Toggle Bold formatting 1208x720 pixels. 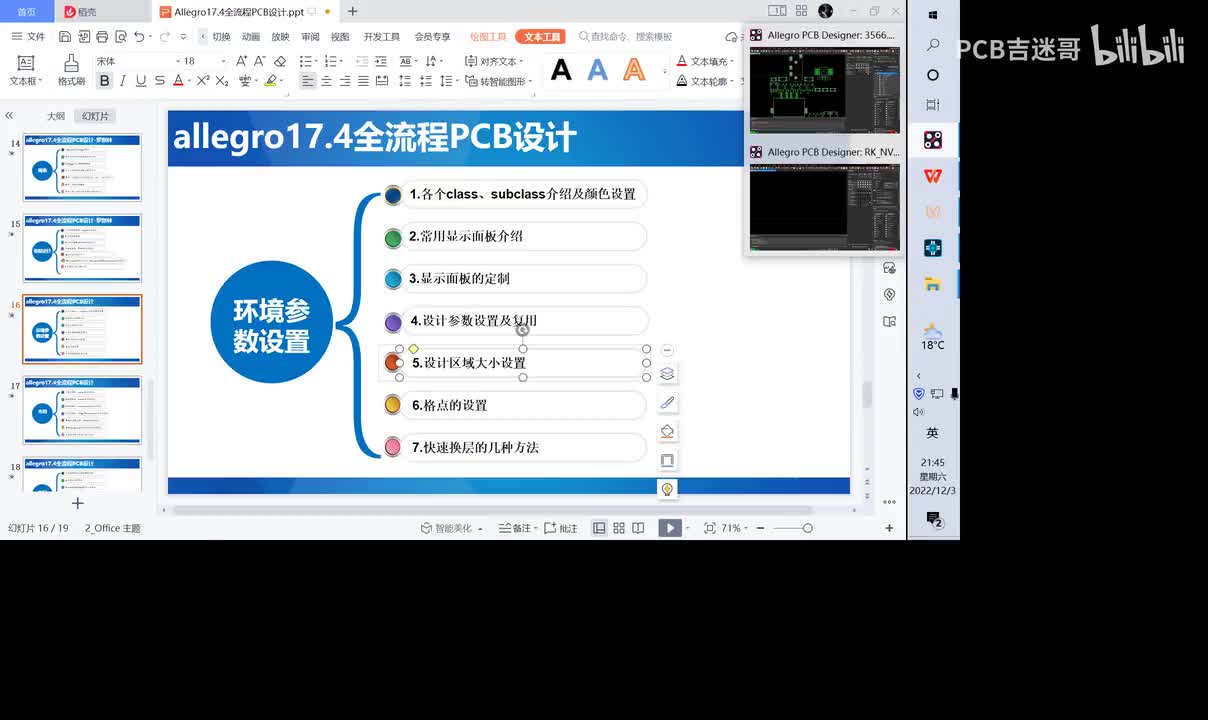pos(106,81)
